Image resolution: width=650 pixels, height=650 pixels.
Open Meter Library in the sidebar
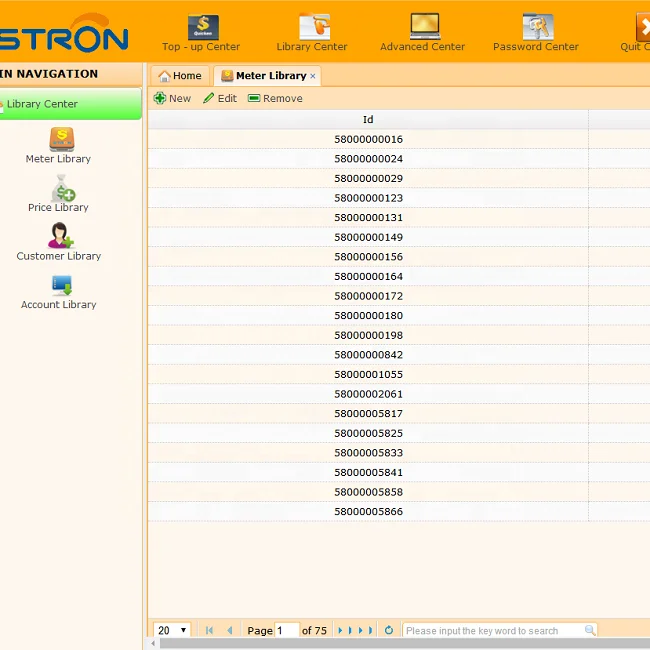tap(59, 145)
